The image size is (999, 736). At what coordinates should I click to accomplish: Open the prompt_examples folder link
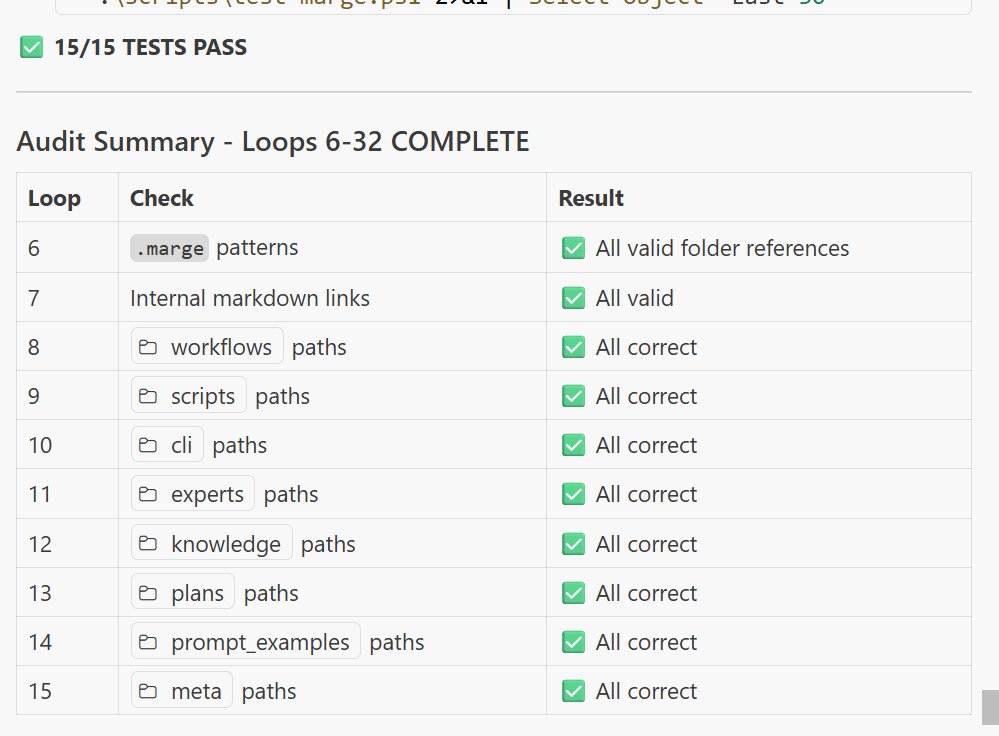(x=246, y=642)
